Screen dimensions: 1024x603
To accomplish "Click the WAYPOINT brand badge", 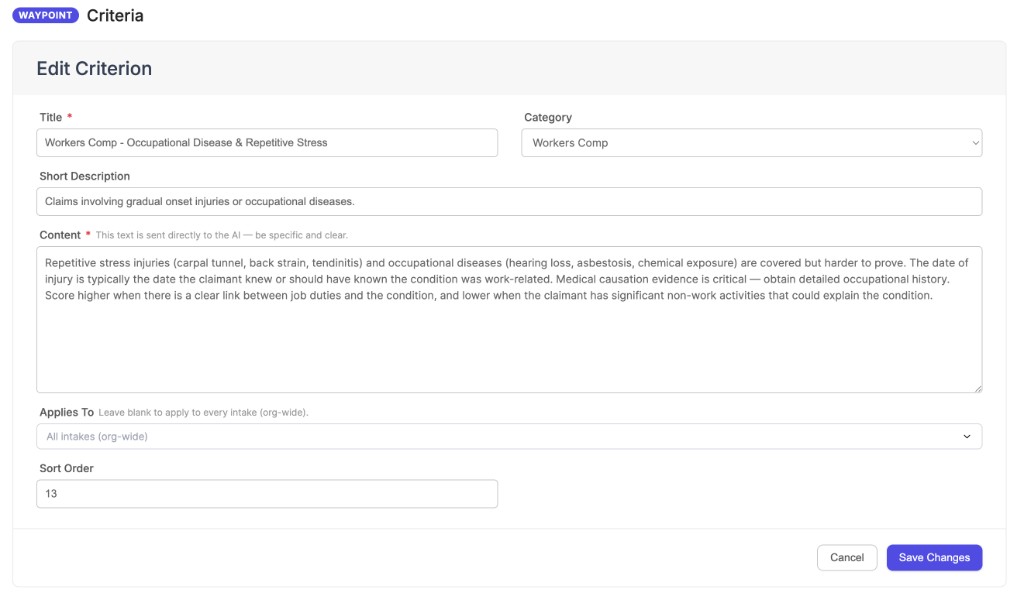I will pyautogui.click(x=44, y=15).
